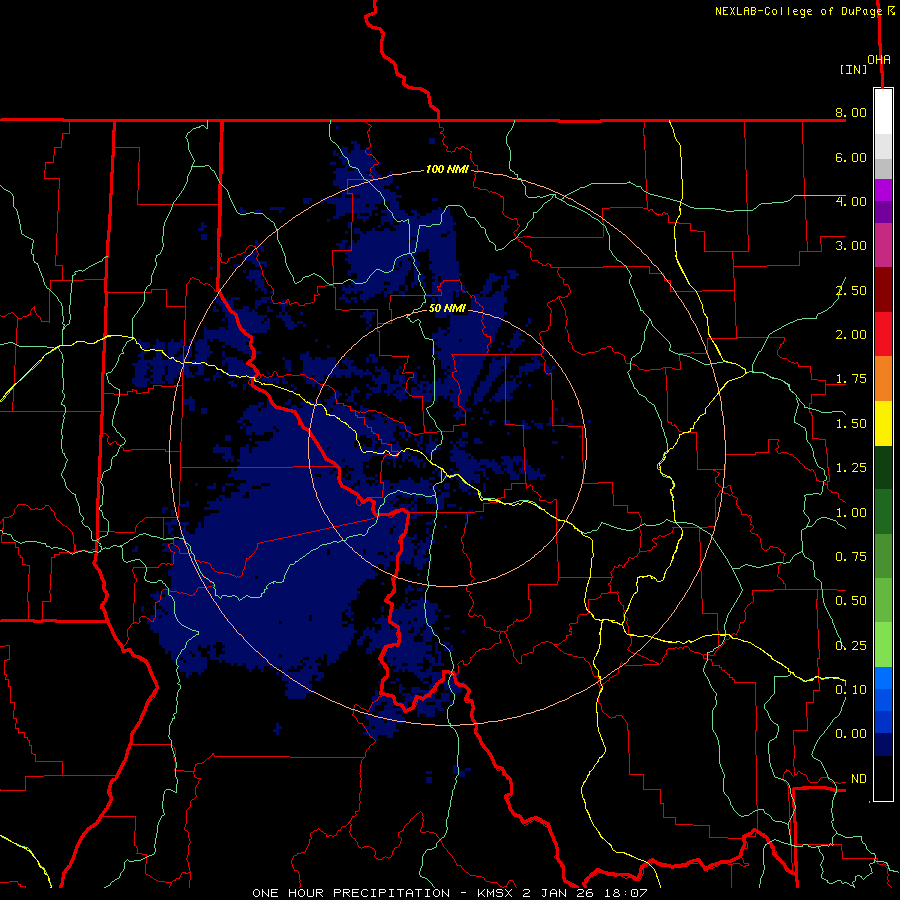This screenshot has height=900, width=900.
Task: Click the 8.00 legend value
Action: tap(851, 112)
